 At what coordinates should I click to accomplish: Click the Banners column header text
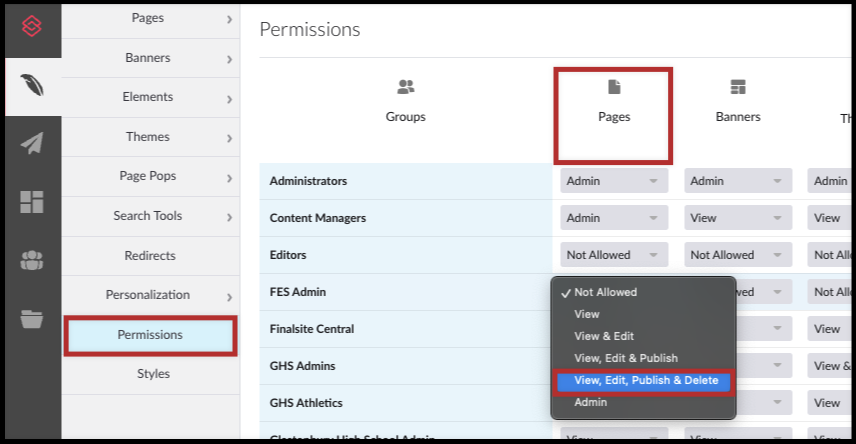click(738, 117)
